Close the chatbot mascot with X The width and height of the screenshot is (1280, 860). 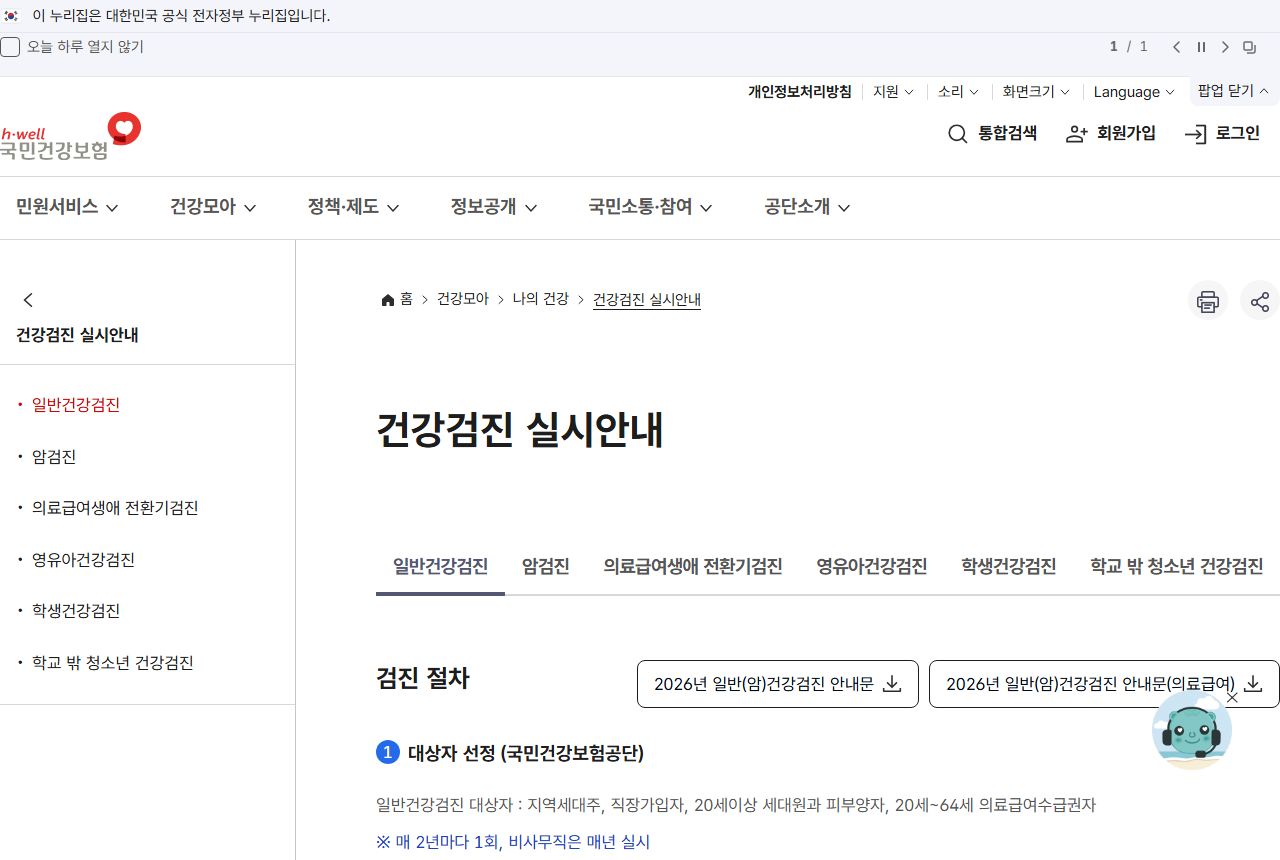tap(1232, 697)
